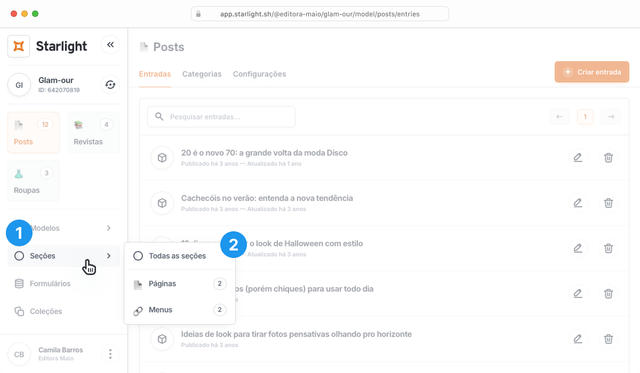Screen dimensions: 640x373
Task: Go to next page of entries
Action: pyautogui.click(x=611, y=117)
